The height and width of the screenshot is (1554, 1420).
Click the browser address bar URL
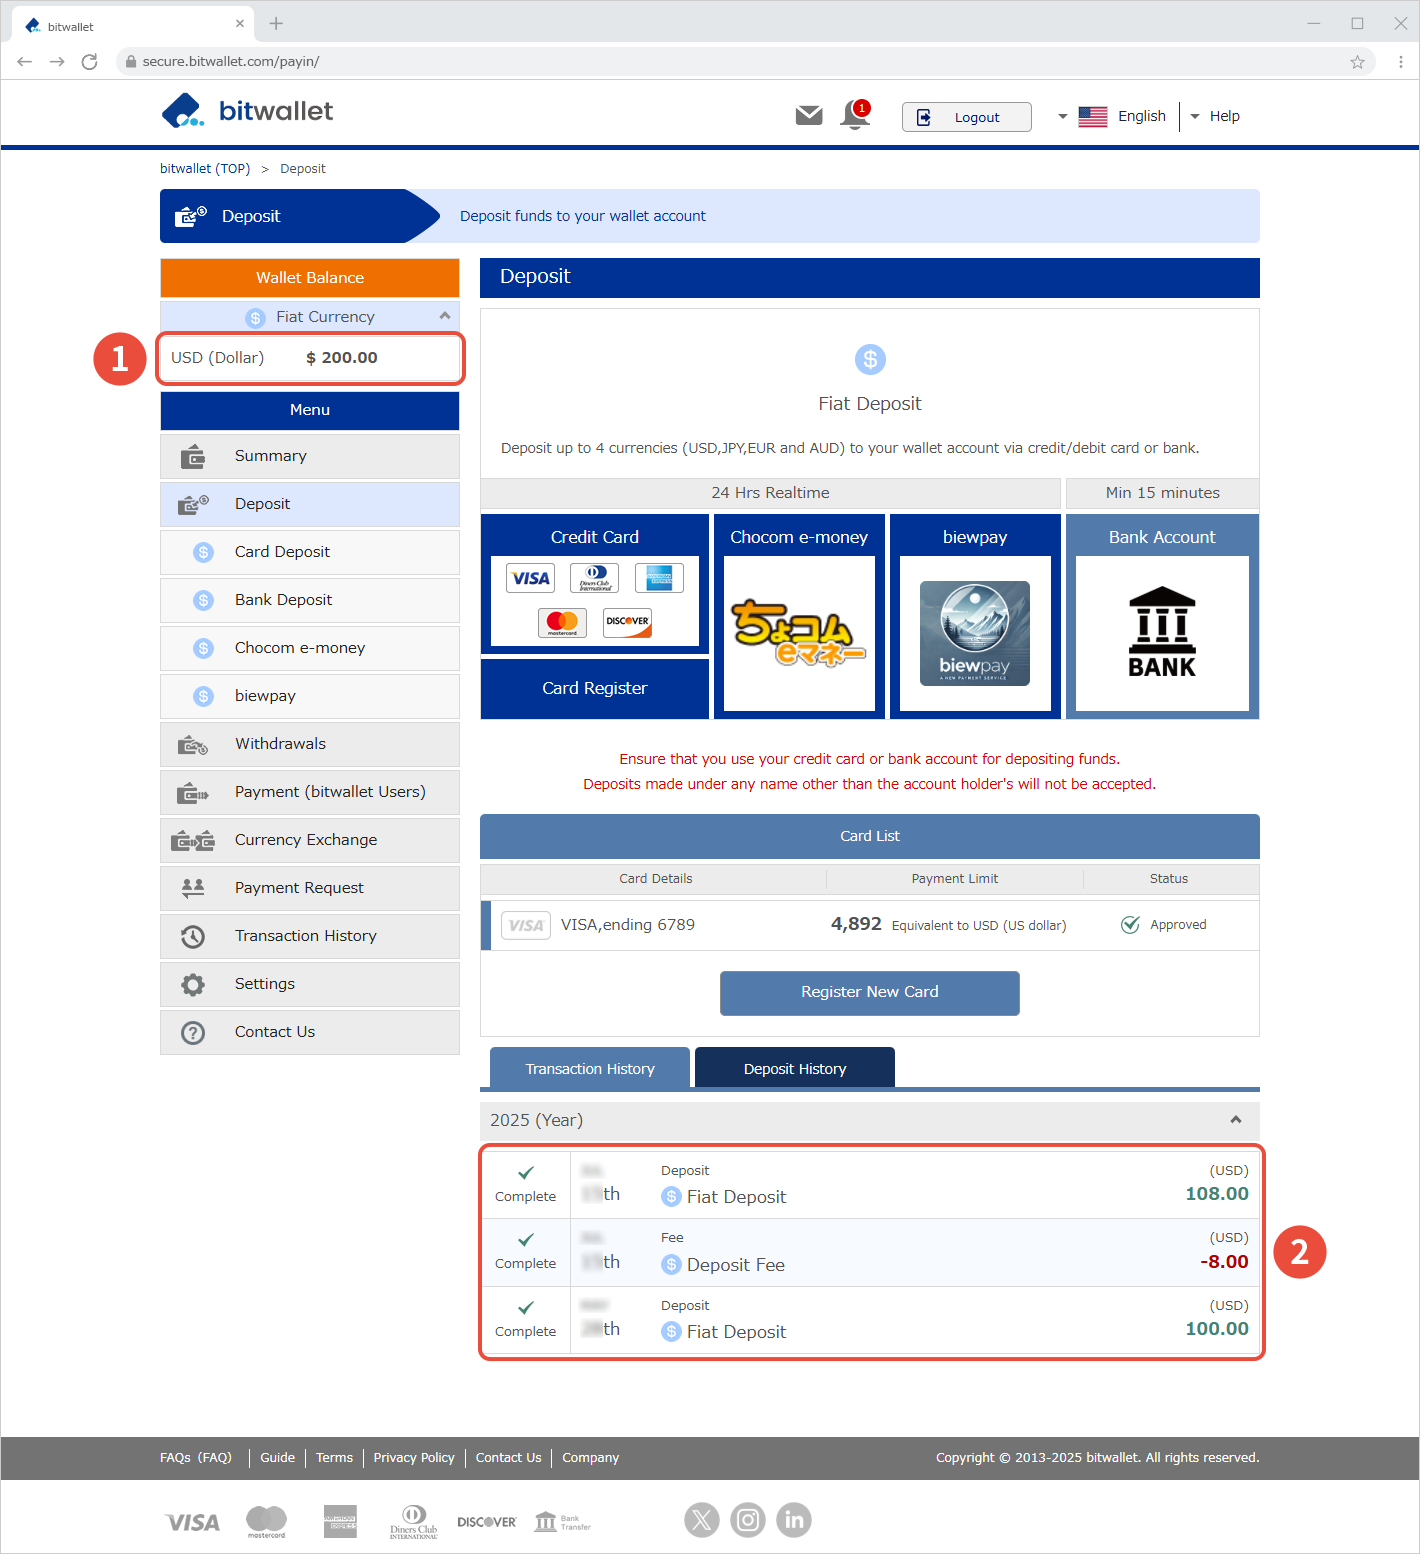pos(231,62)
